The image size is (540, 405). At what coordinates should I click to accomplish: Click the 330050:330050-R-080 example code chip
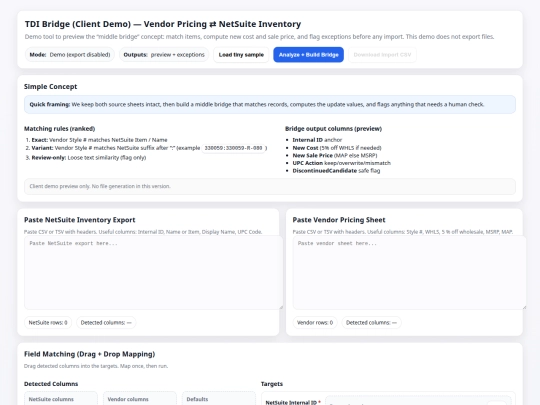pos(233,148)
